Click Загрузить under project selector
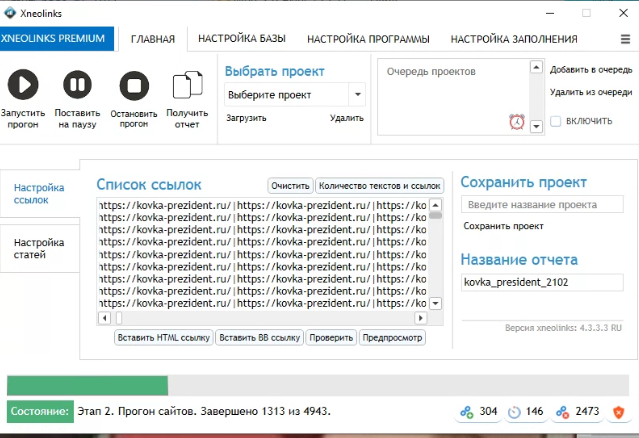Image resolution: width=639 pixels, height=438 pixels. coord(246,118)
